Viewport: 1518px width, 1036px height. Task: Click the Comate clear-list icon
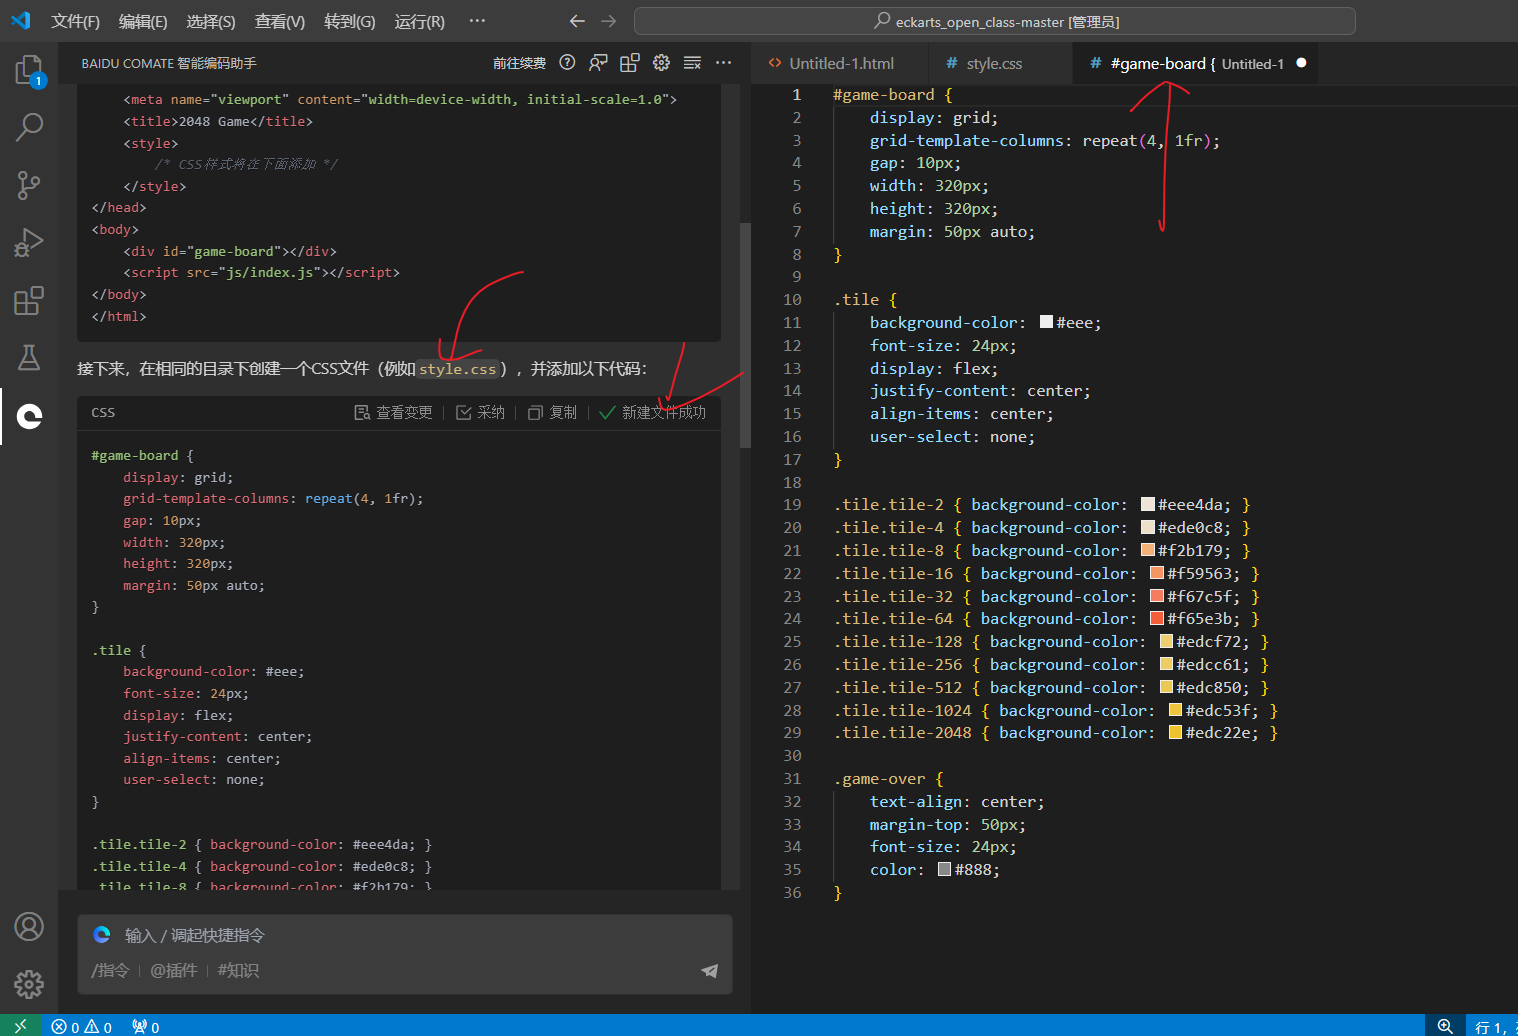[x=692, y=63]
